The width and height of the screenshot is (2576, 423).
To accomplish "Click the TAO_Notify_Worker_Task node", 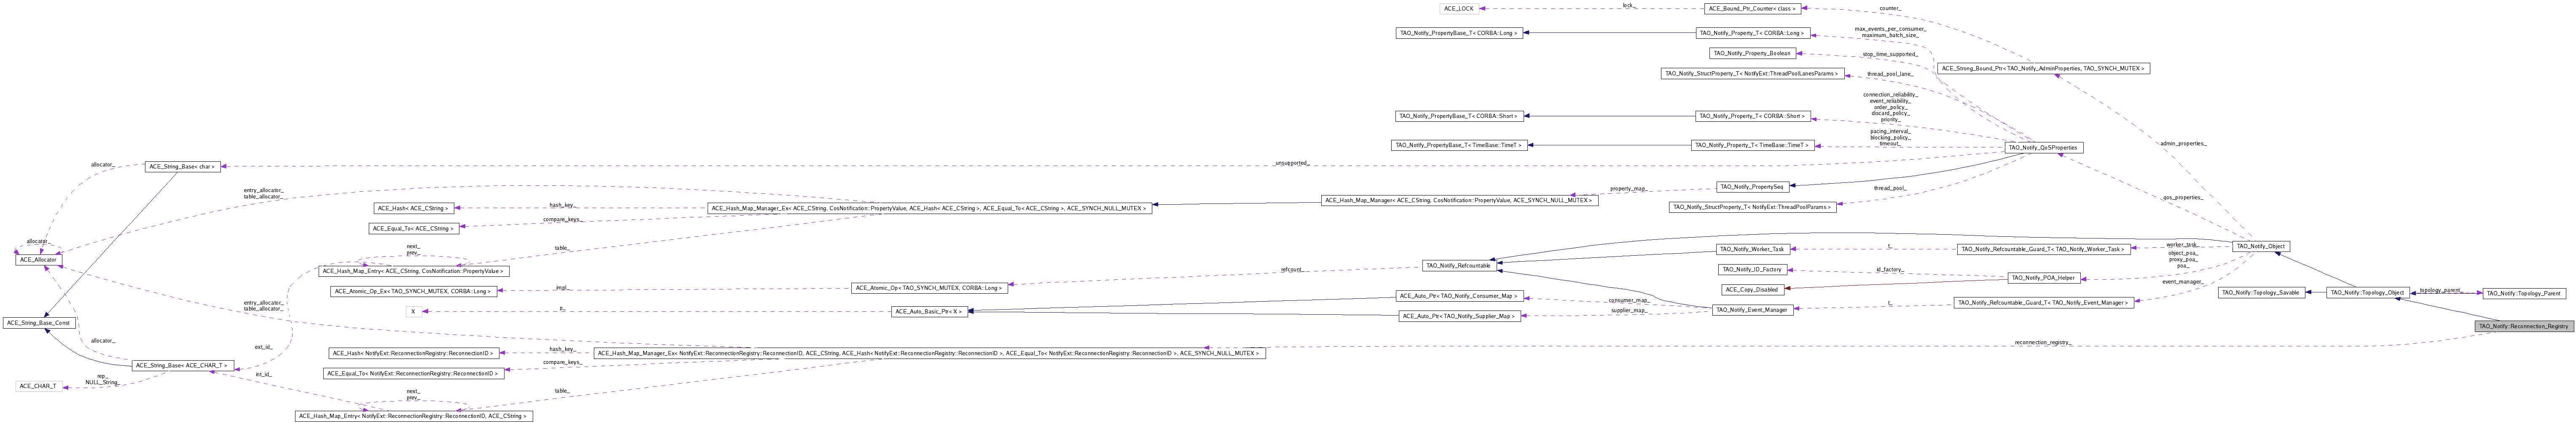I will 1751,249.
